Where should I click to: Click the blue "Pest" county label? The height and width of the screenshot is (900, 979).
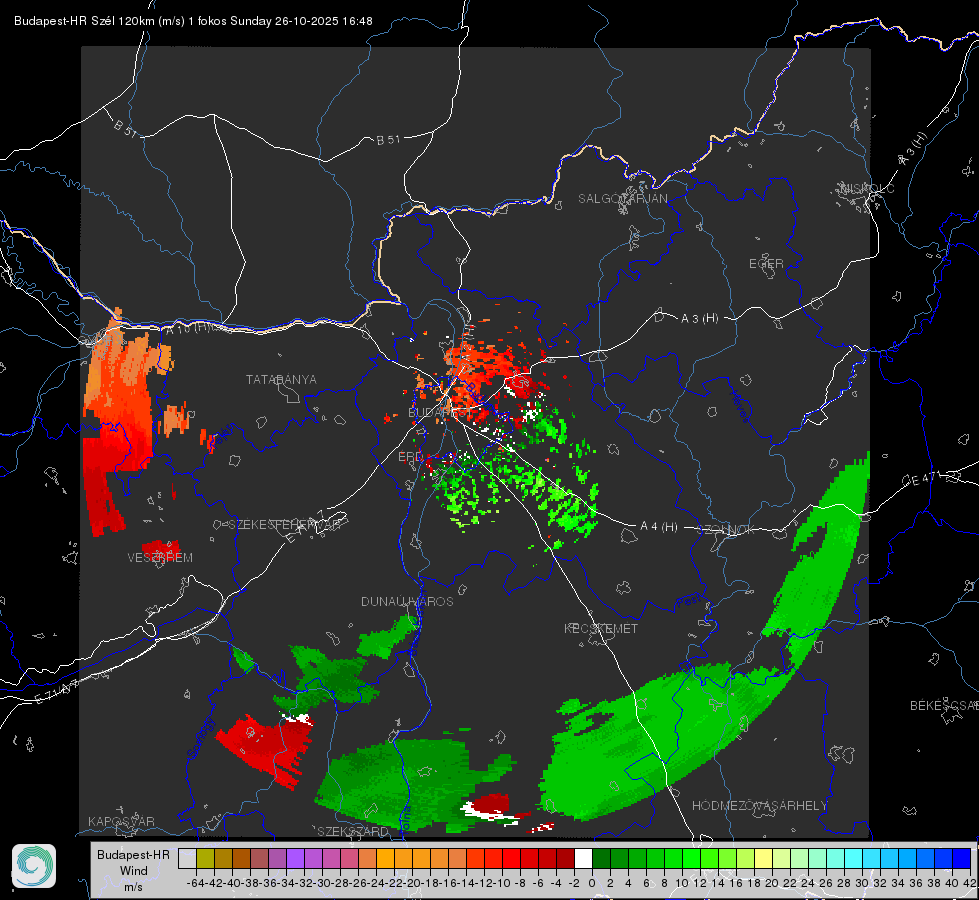click(689, 601)
